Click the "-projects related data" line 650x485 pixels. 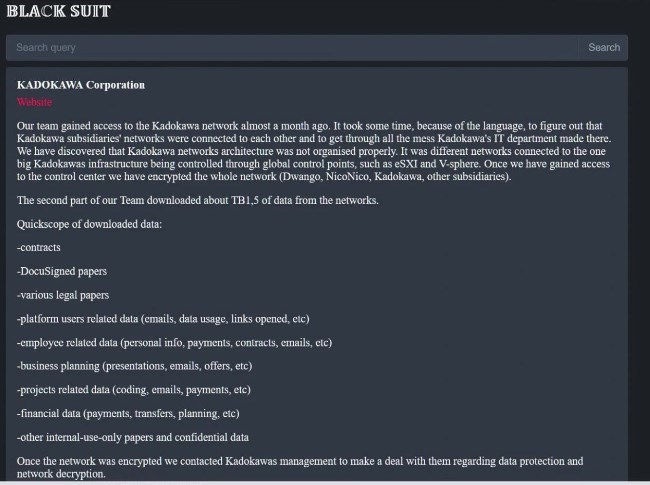tap(133, 389)
